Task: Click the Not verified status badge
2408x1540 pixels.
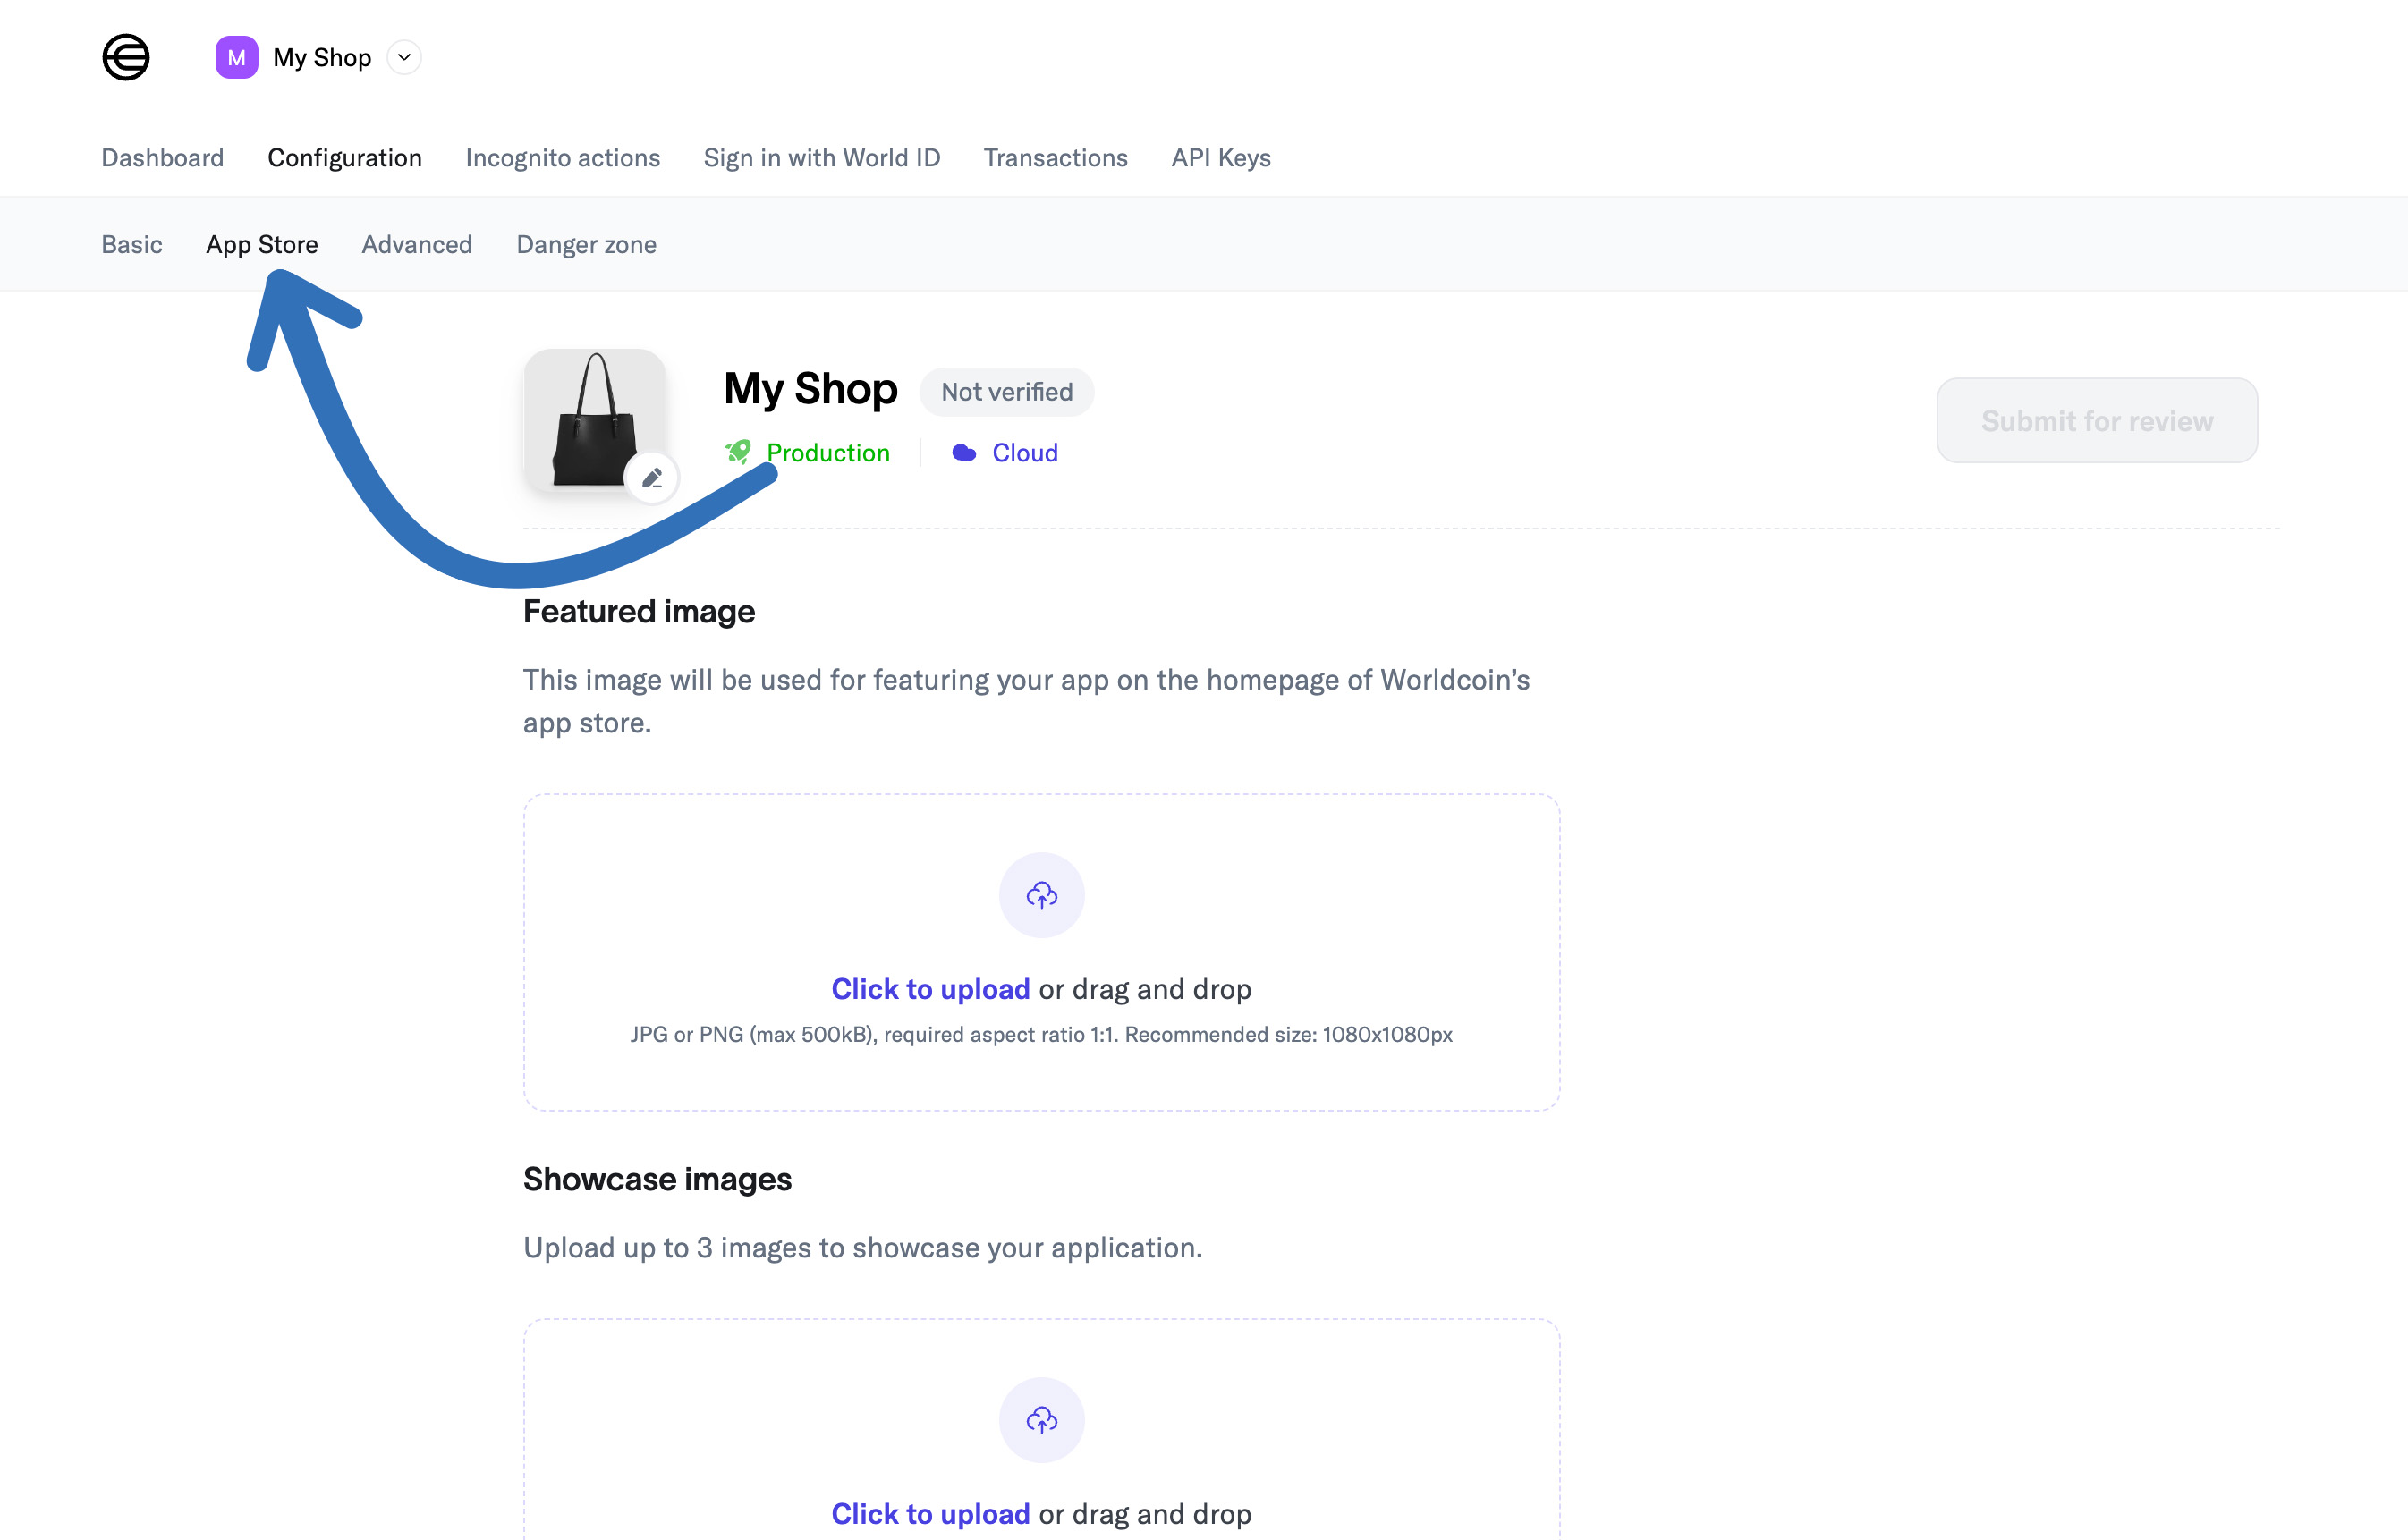Action: click(x=1007, y=392)
